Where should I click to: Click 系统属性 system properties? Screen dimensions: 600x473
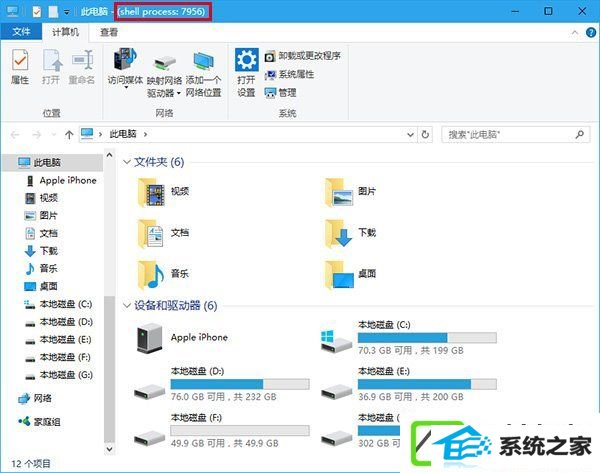click(x=290, y=74)
